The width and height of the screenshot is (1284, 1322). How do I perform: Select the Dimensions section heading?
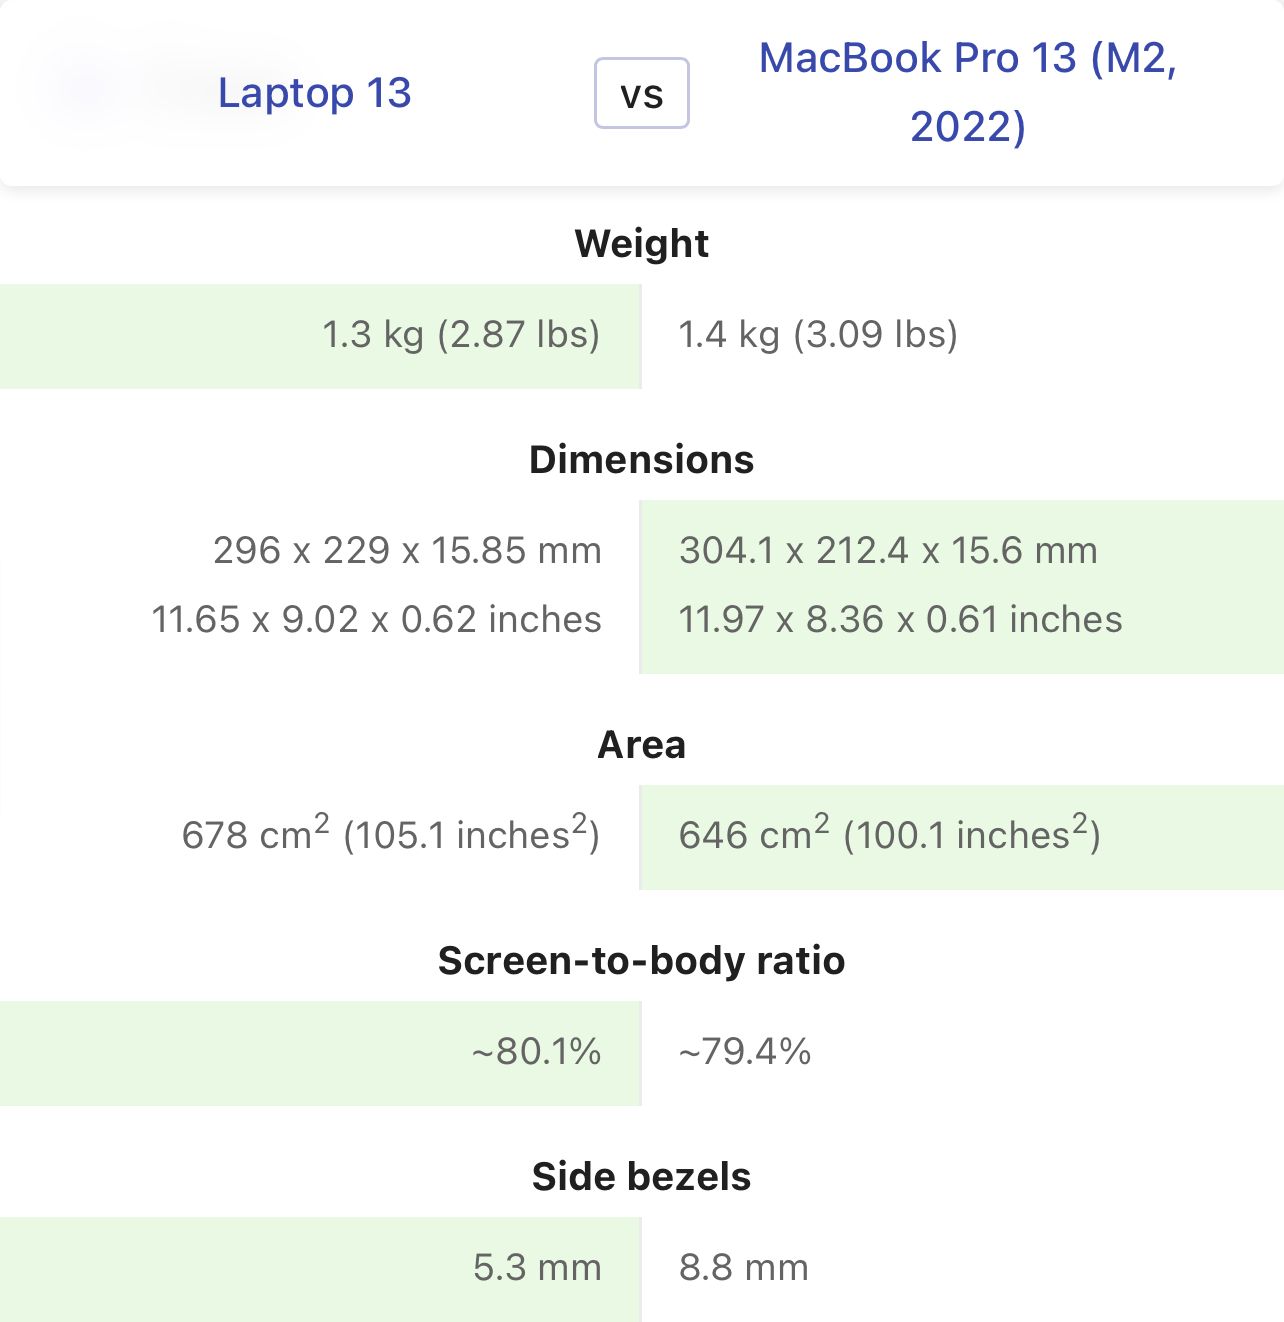coord(642,459)
